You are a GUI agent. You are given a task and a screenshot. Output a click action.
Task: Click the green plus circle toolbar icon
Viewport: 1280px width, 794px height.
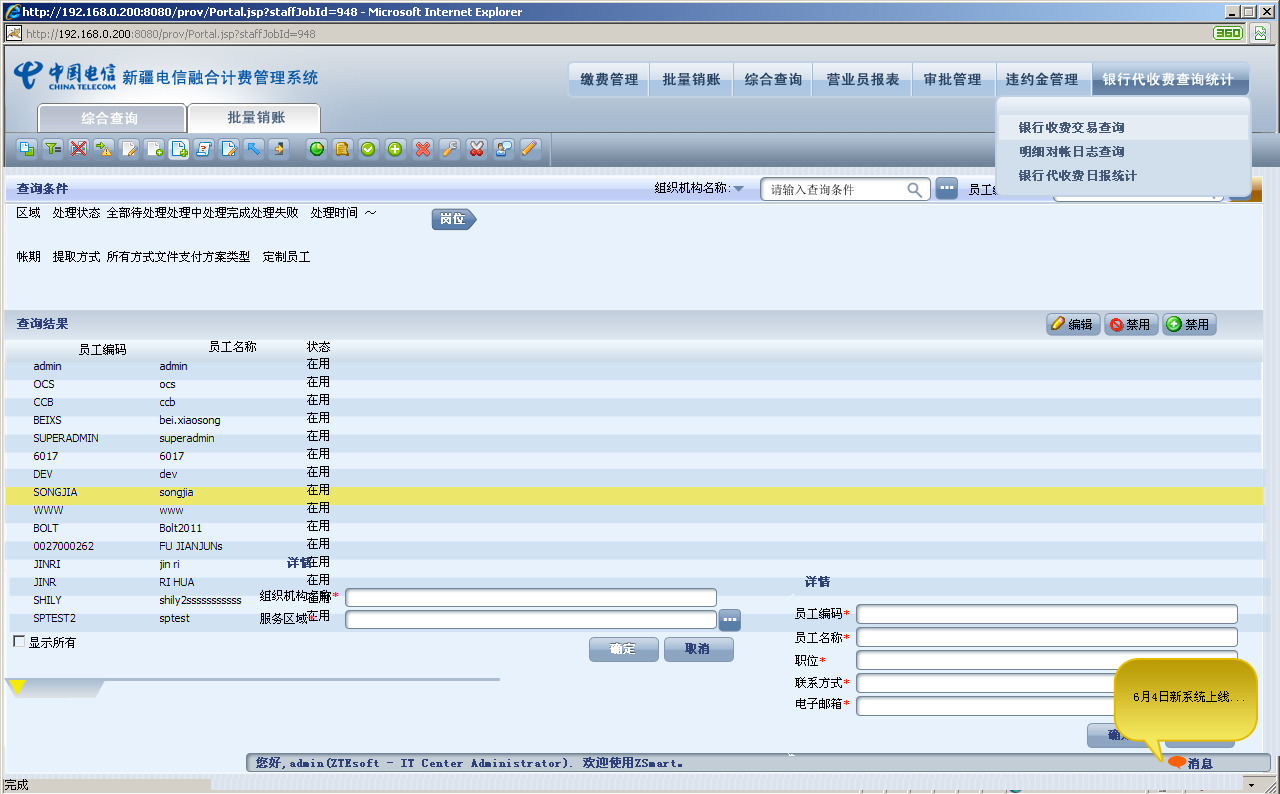point(395,149)
